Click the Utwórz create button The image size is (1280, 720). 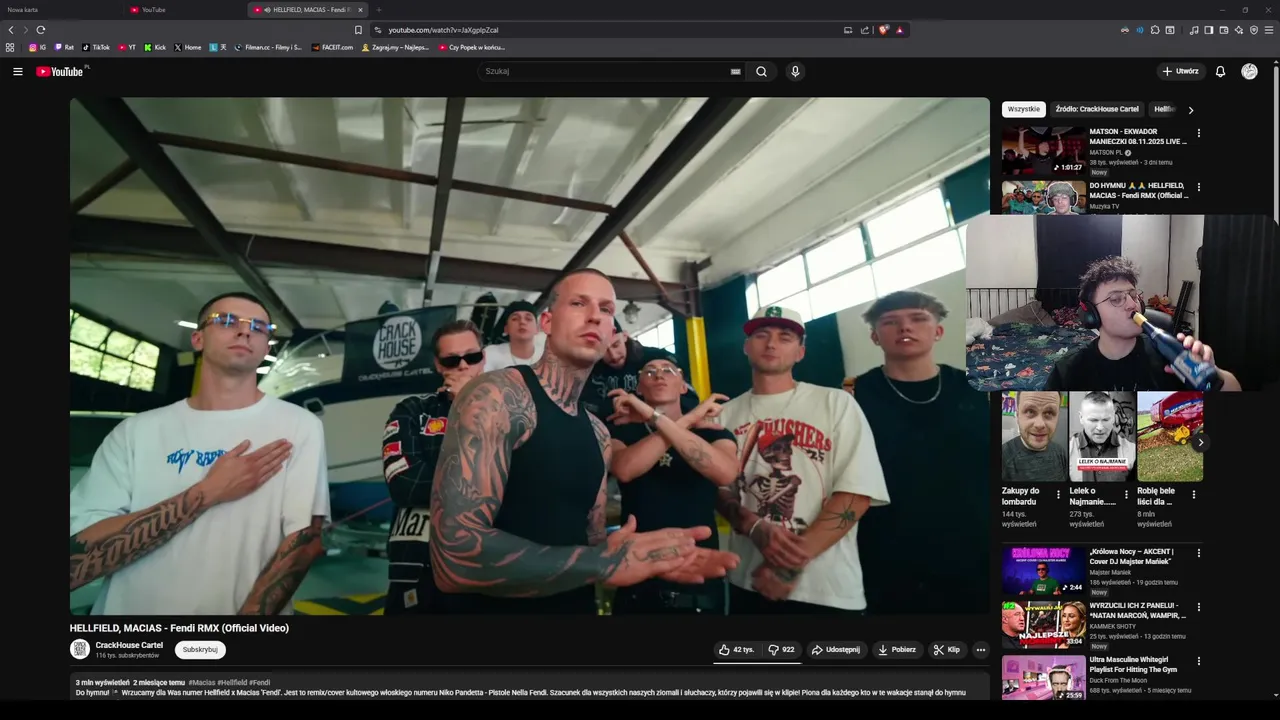coord(1180,72)
